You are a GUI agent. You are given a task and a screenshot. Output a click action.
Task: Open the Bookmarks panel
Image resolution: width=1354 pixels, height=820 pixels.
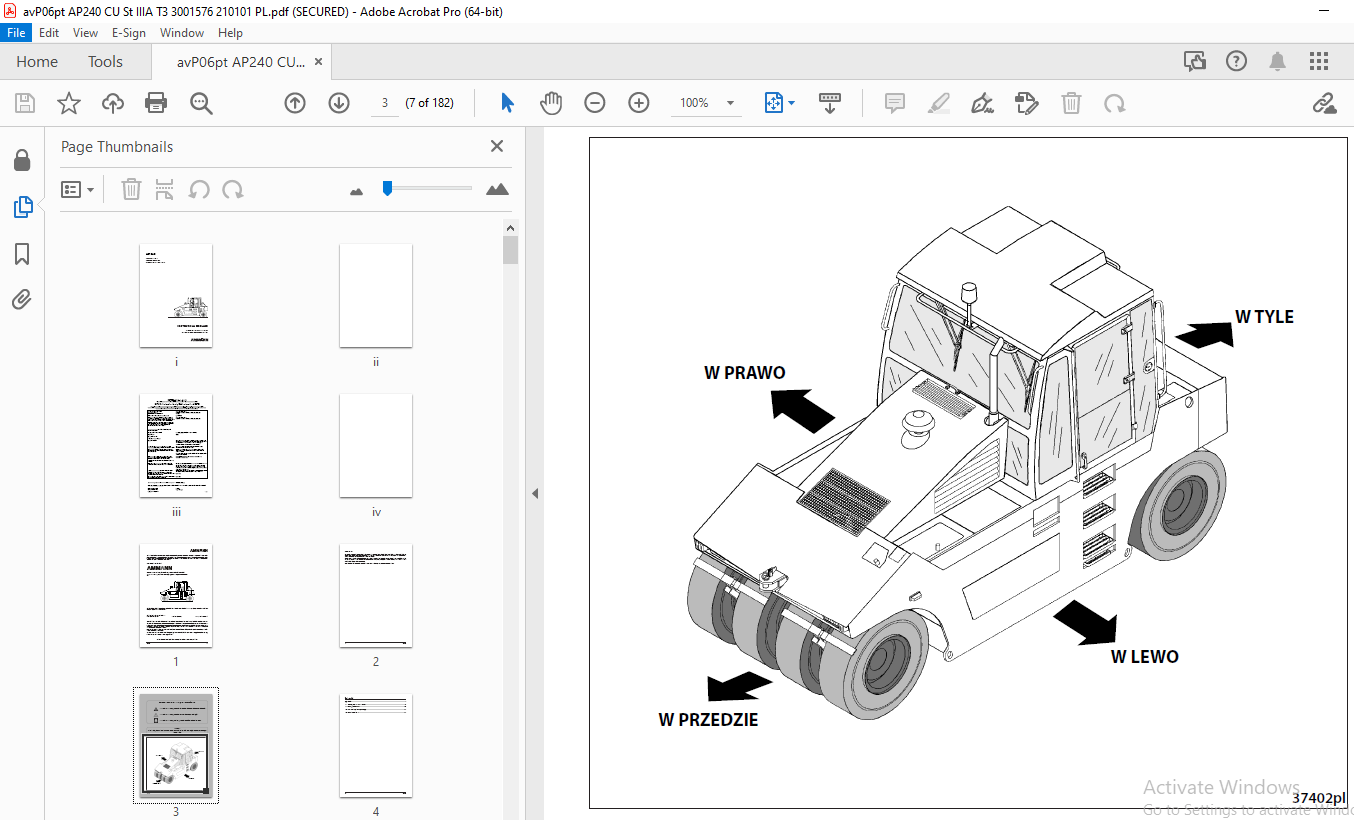[x=22, y=254]
